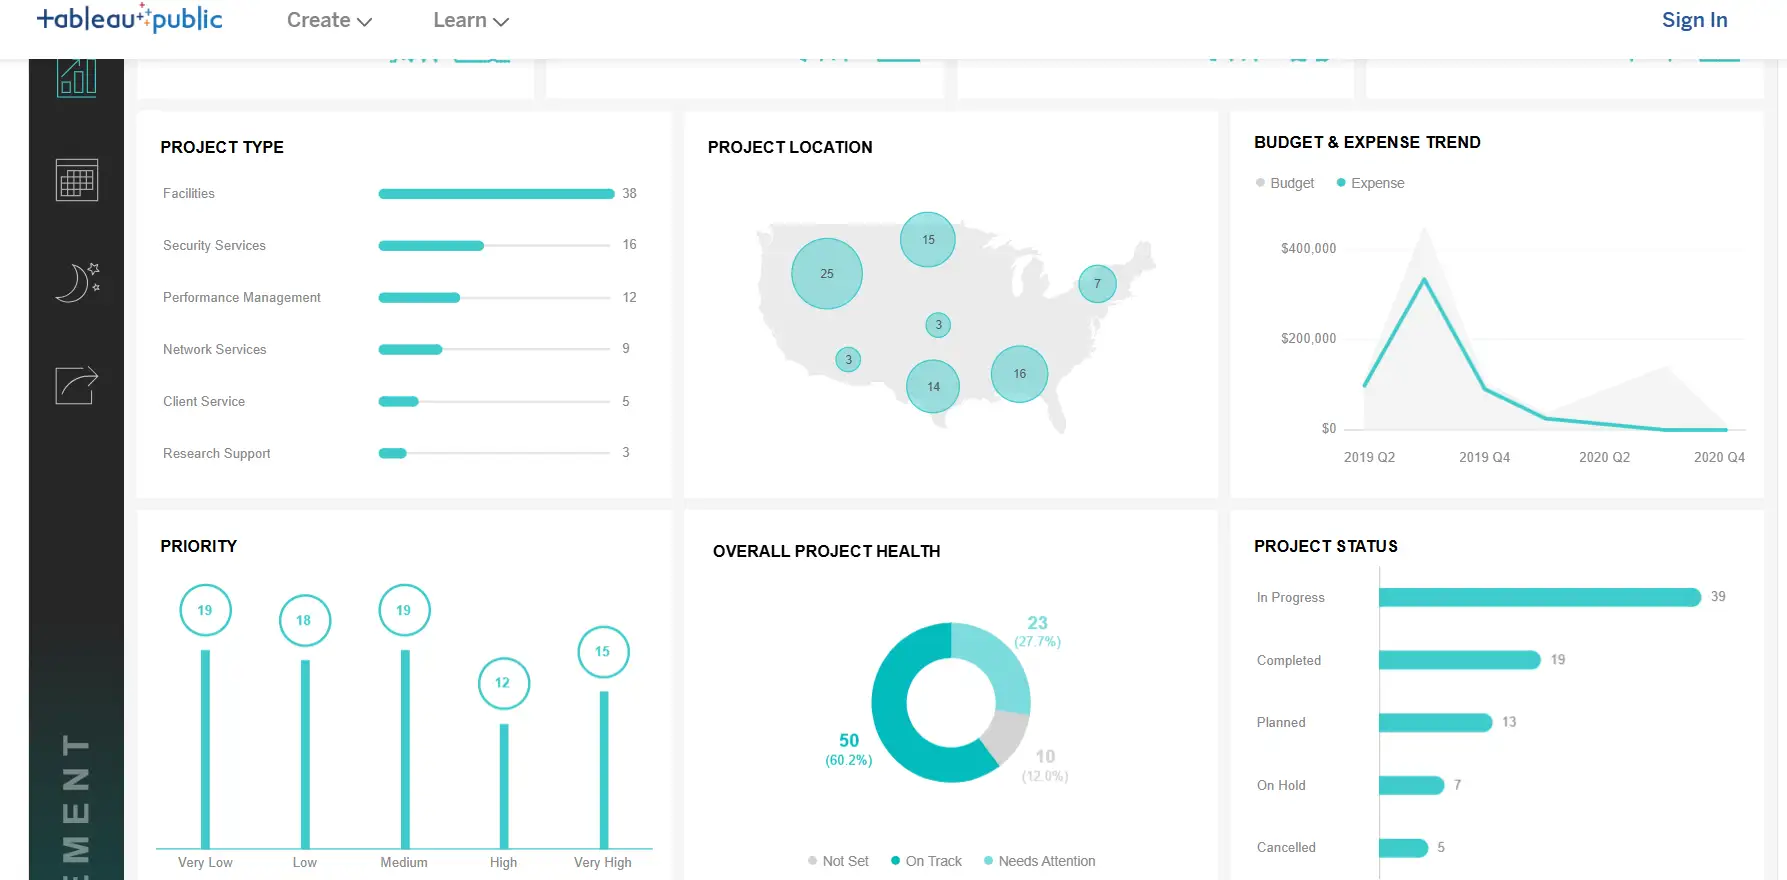Select the On Hold status bar
The height and width of the screenshot is (880, 1787).
pos(1412,785)
